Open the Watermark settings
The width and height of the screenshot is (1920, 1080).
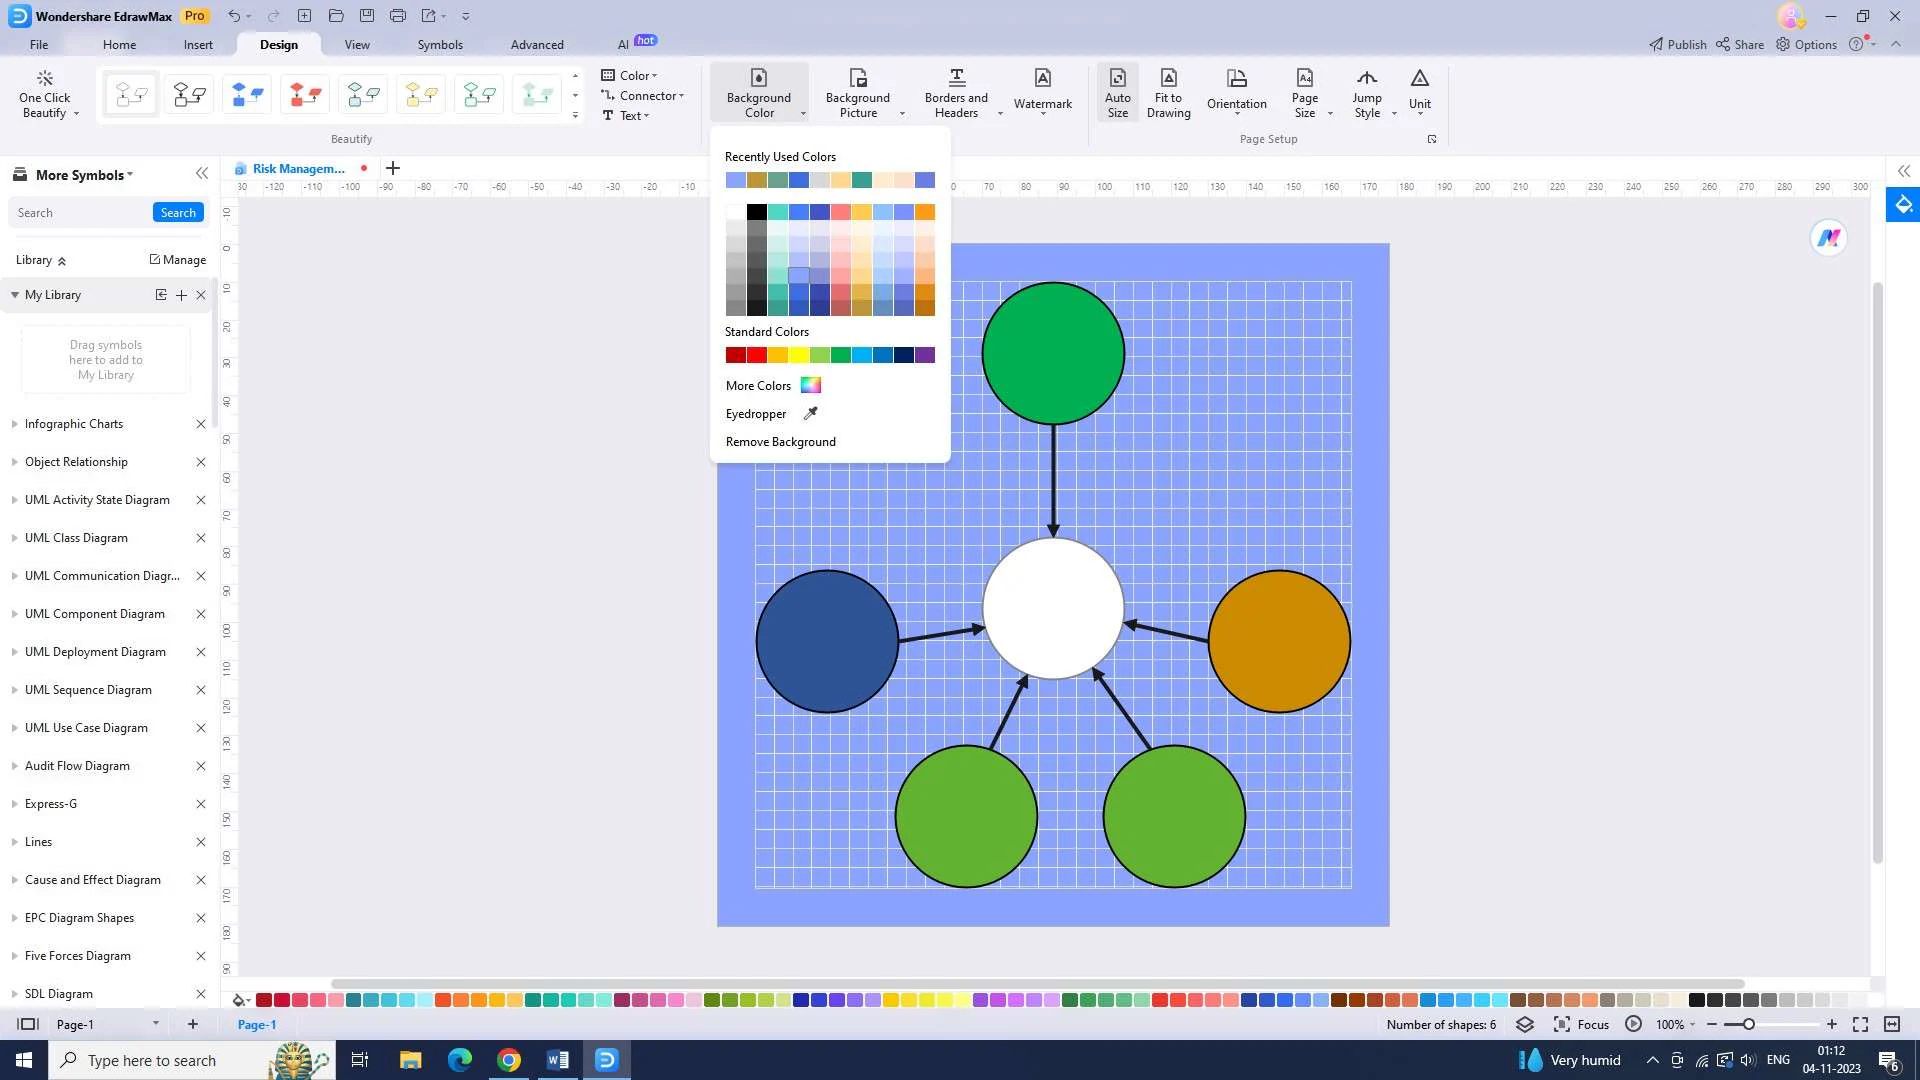coord(1042,92)
